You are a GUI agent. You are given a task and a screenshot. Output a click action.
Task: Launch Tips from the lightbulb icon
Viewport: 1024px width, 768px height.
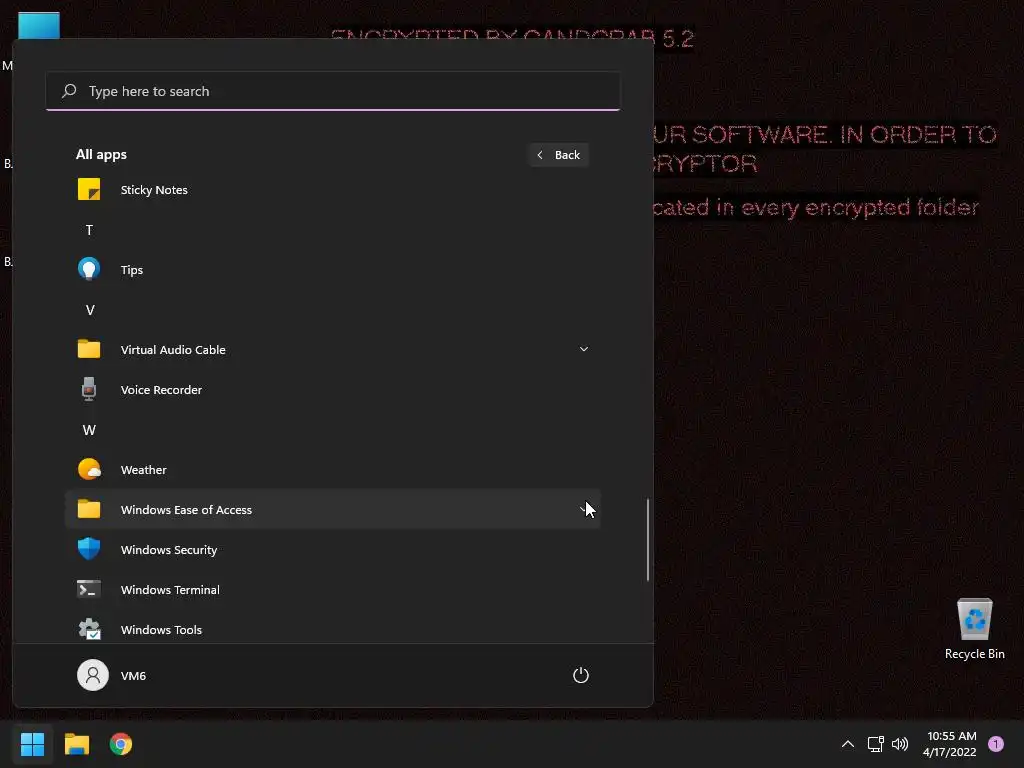tap(89, 269)
